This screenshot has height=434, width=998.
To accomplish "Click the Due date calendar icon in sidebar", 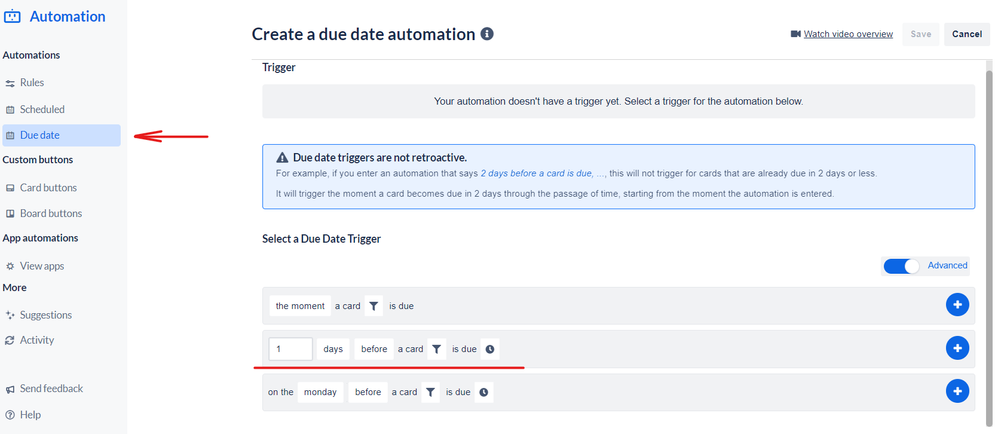I will pos(10,135).
